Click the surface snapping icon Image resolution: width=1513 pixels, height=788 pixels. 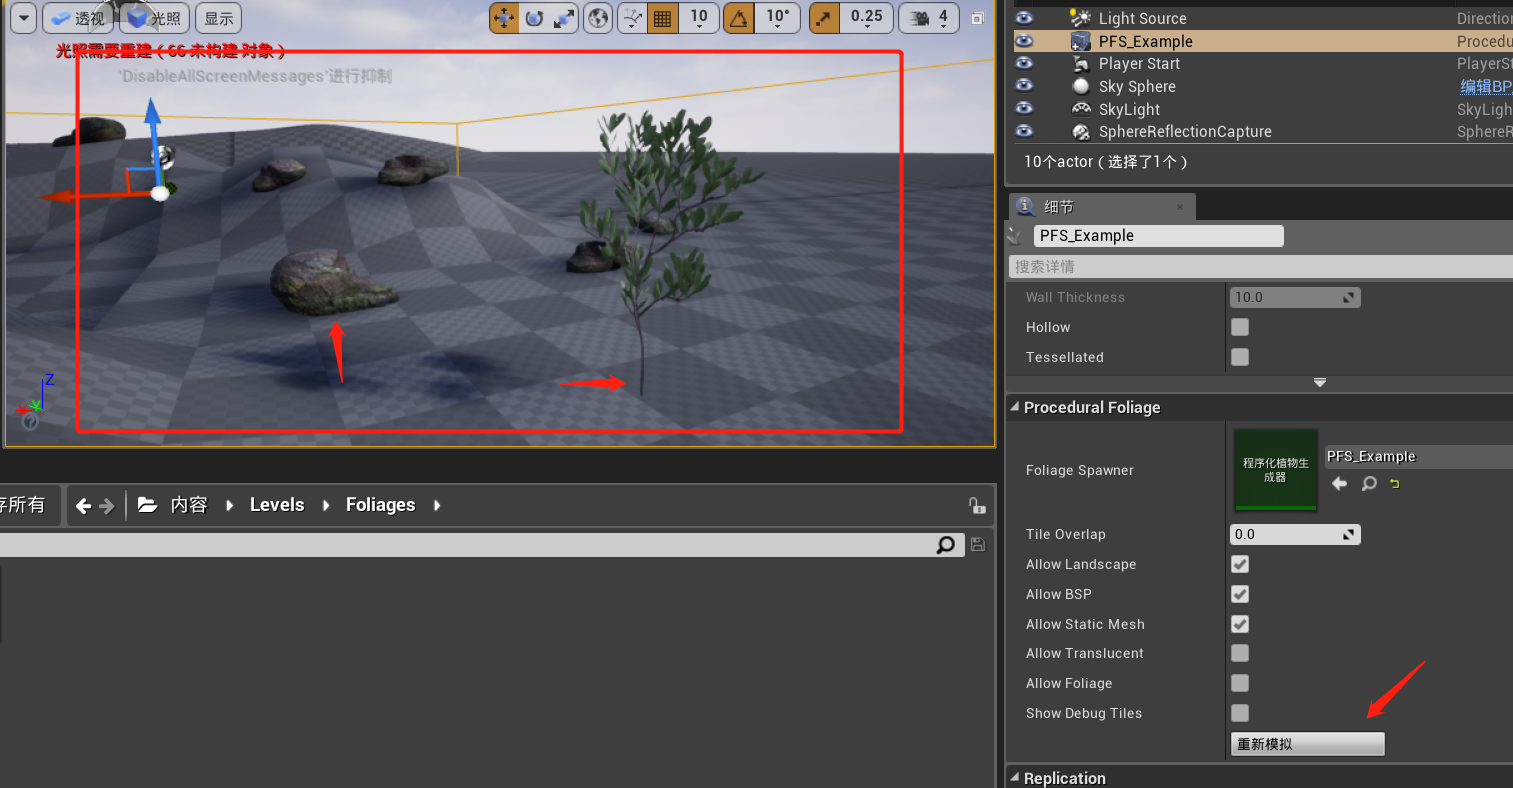point(632,18)
